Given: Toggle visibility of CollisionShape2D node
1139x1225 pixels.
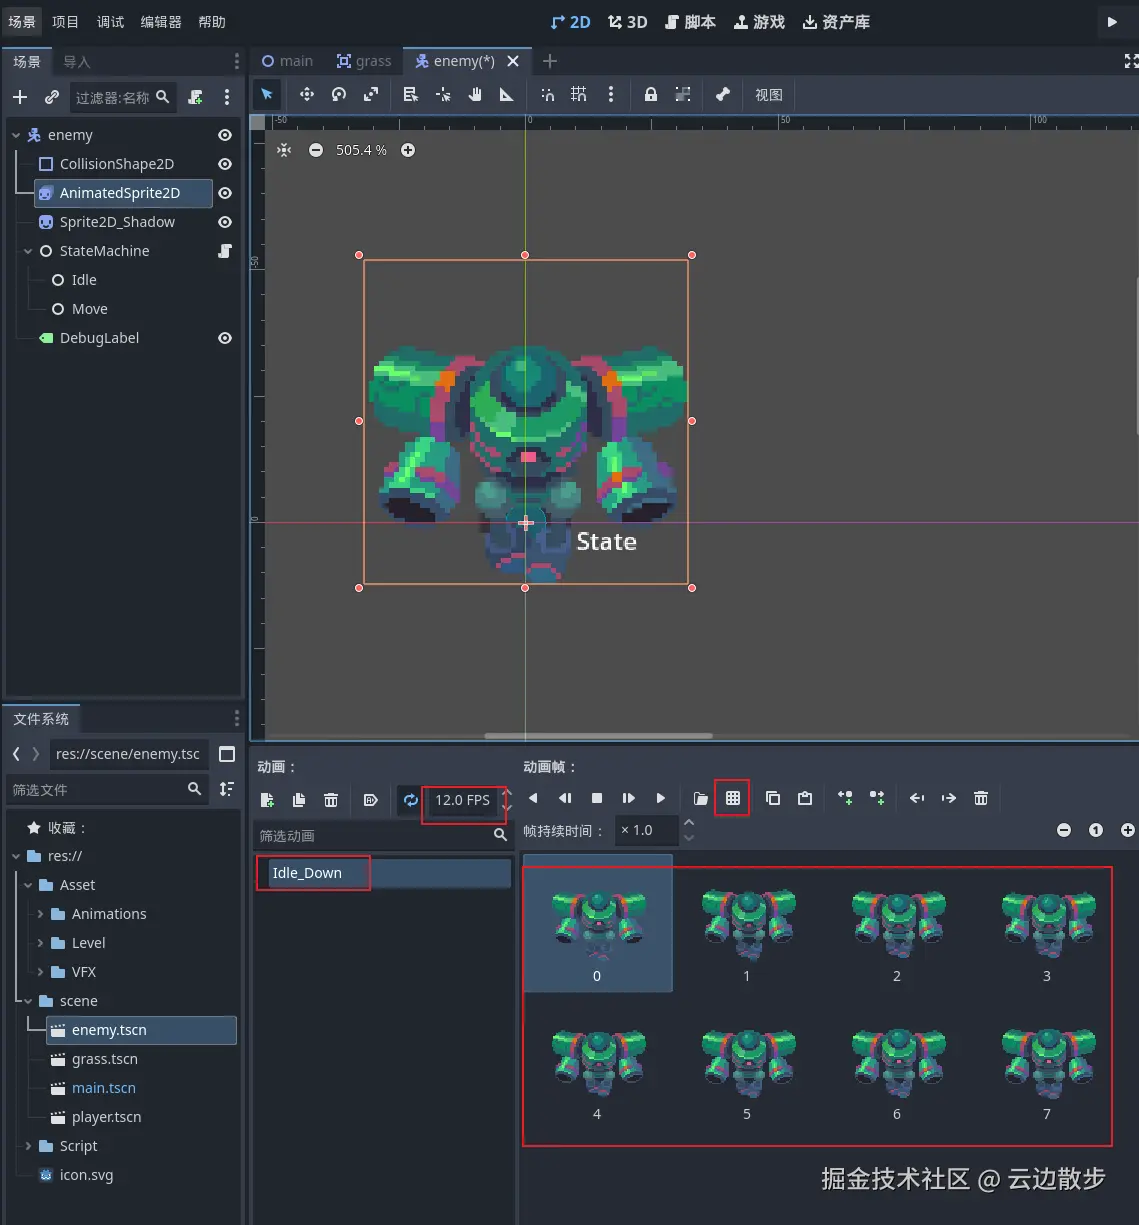Looking at the screenshot, I should pos(225,164).
